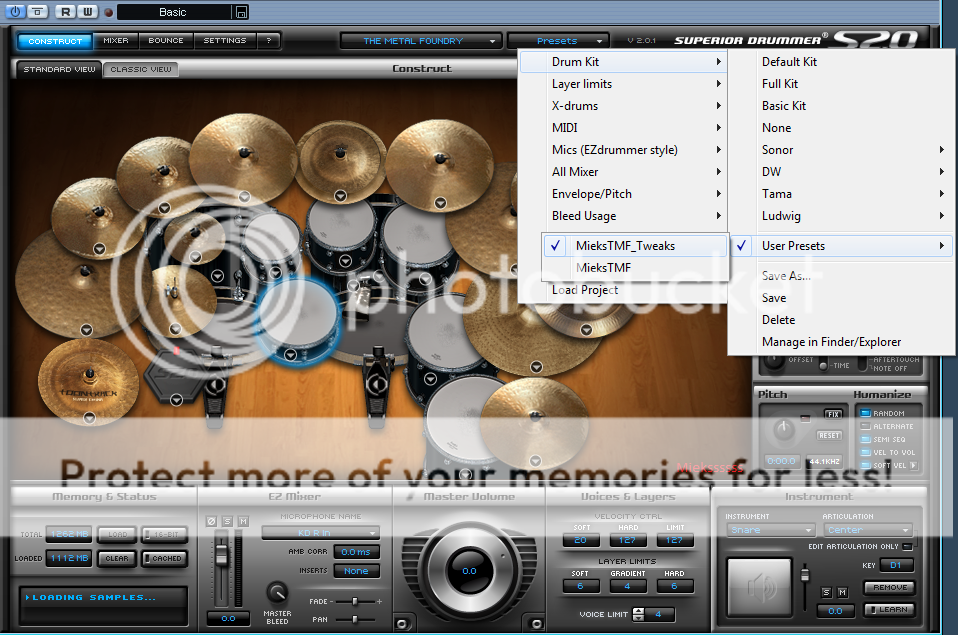Click the speaker preview pad in Instrument panel
The width and height of the screenshot is (958, 635).
[759, 587]
